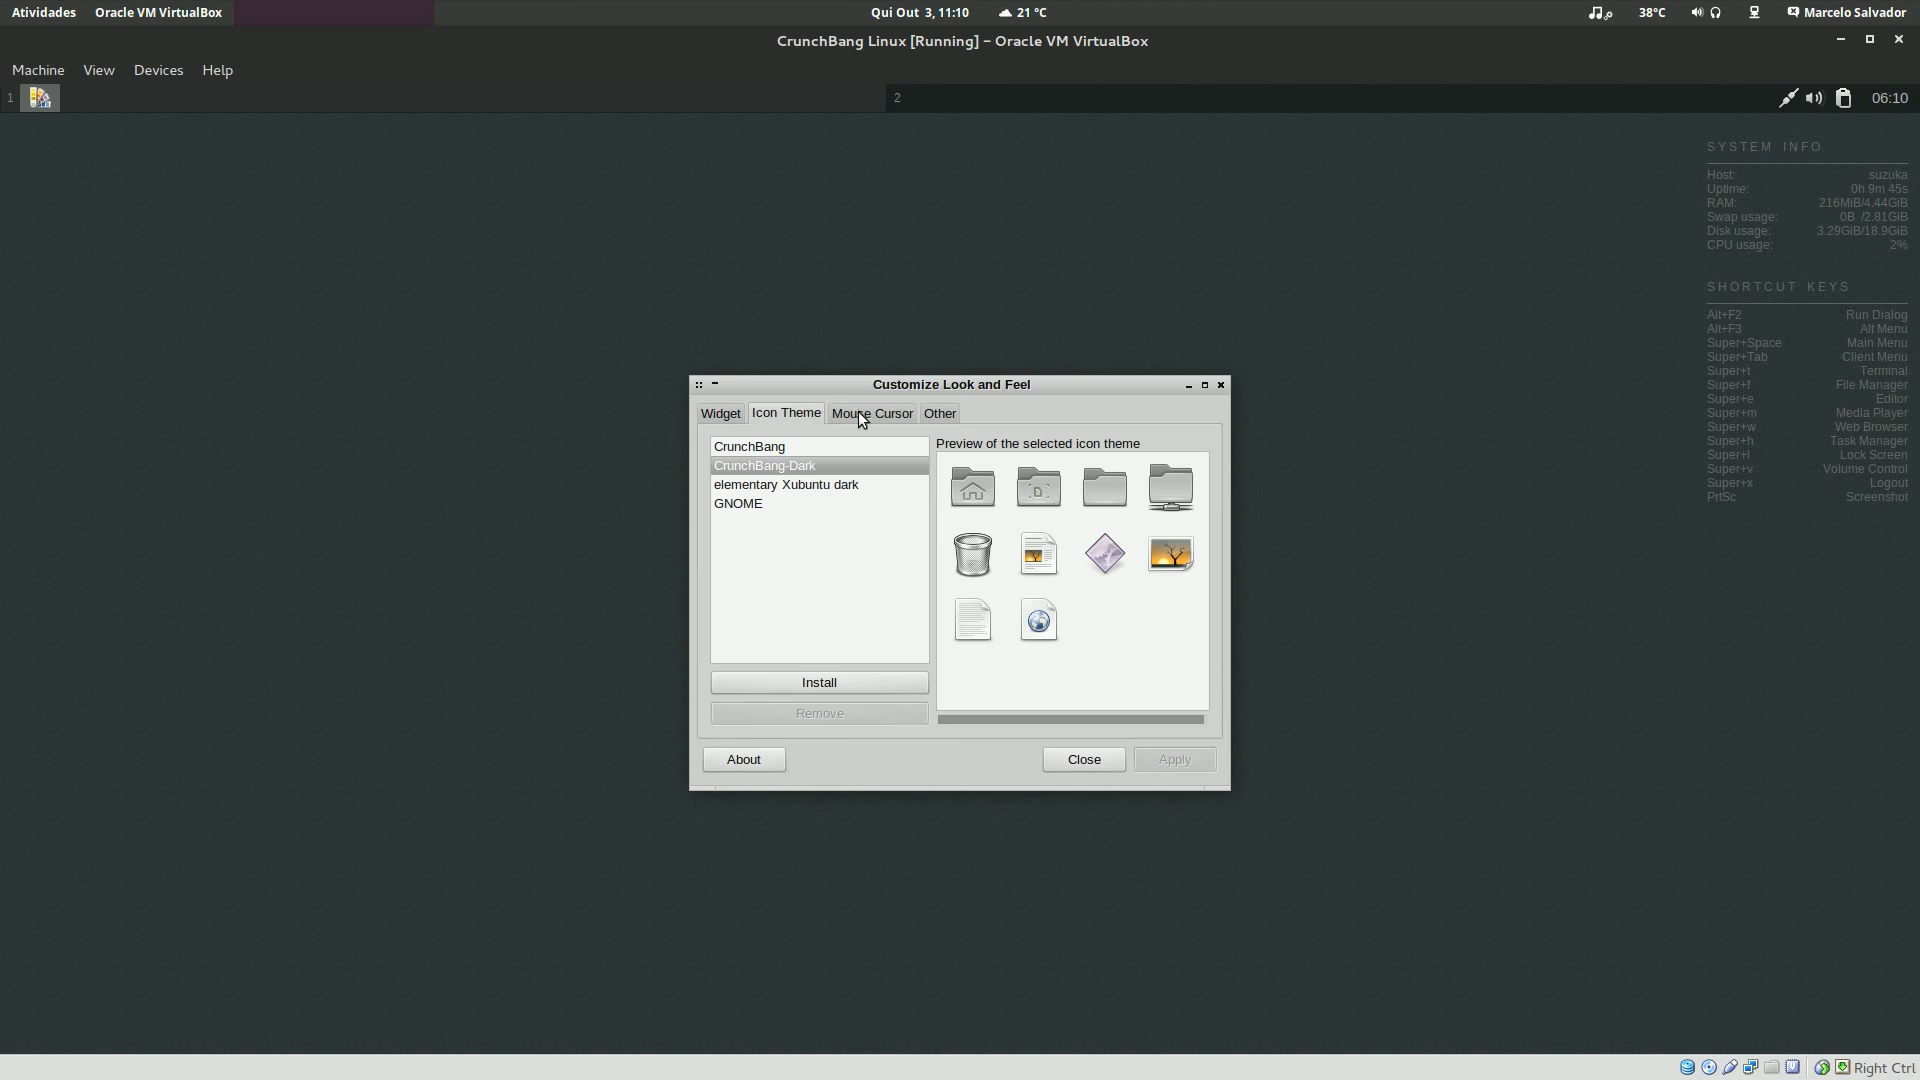Click VirtualBox hard disk activity icon
Screen dimensions: 1920x1080
(1687, 1067)
